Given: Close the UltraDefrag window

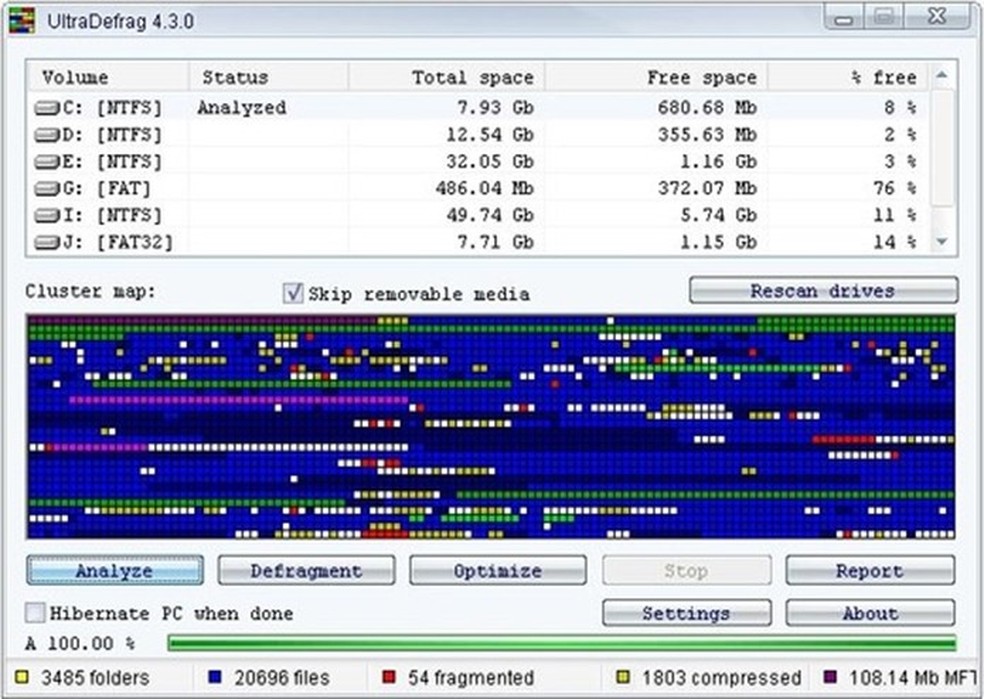Looking at the screenshot, I should 938,16.
